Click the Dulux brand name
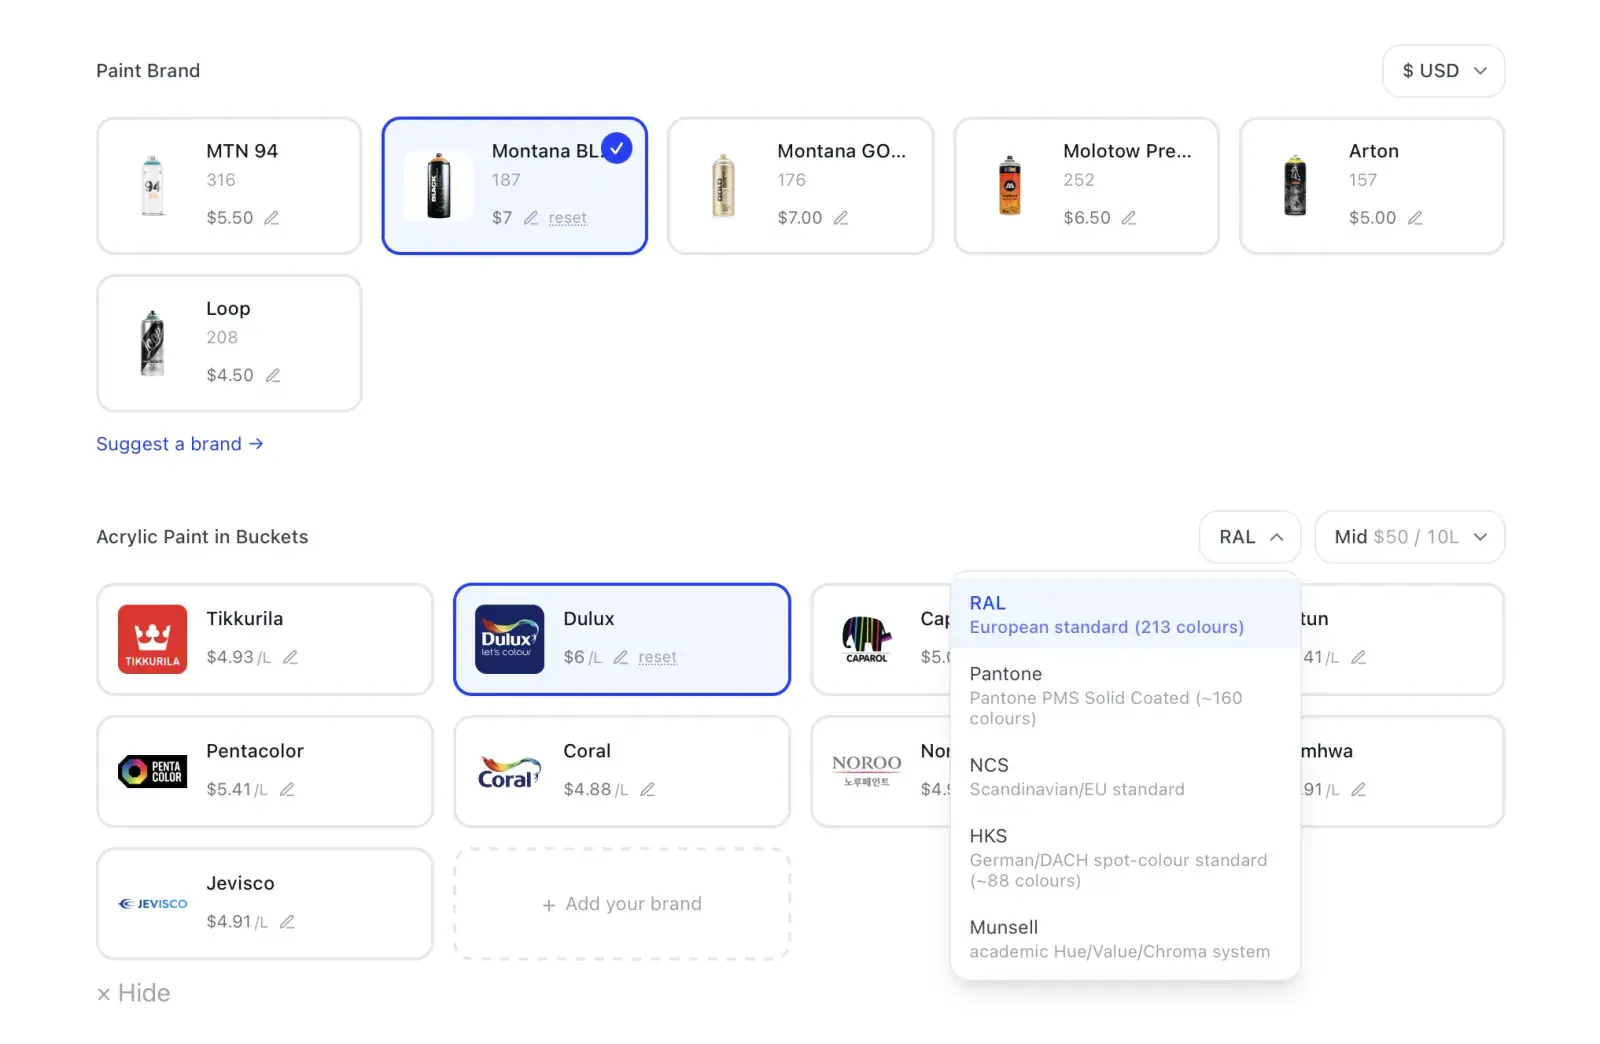This screenshot has height=1044, width=1600. 589,619
